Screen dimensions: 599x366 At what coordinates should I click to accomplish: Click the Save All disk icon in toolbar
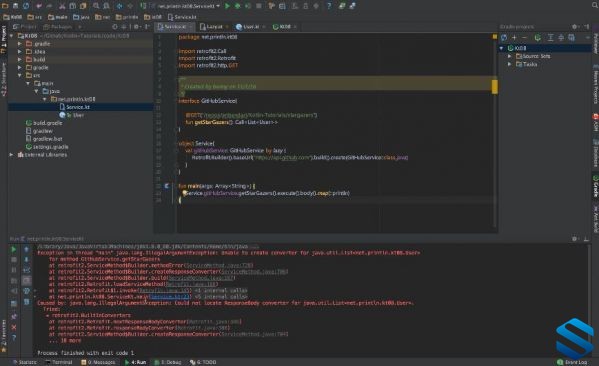tap(15, 6)
